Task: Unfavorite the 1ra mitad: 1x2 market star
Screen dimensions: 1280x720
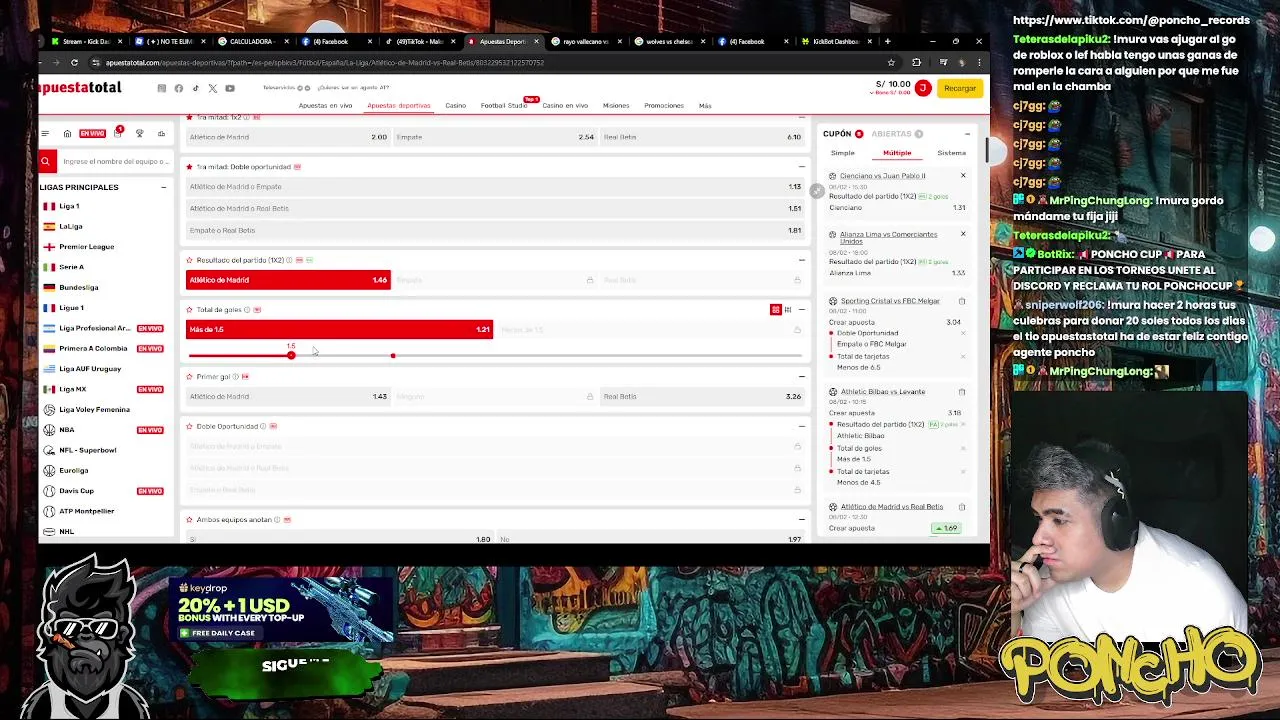Action: [189, 117]
